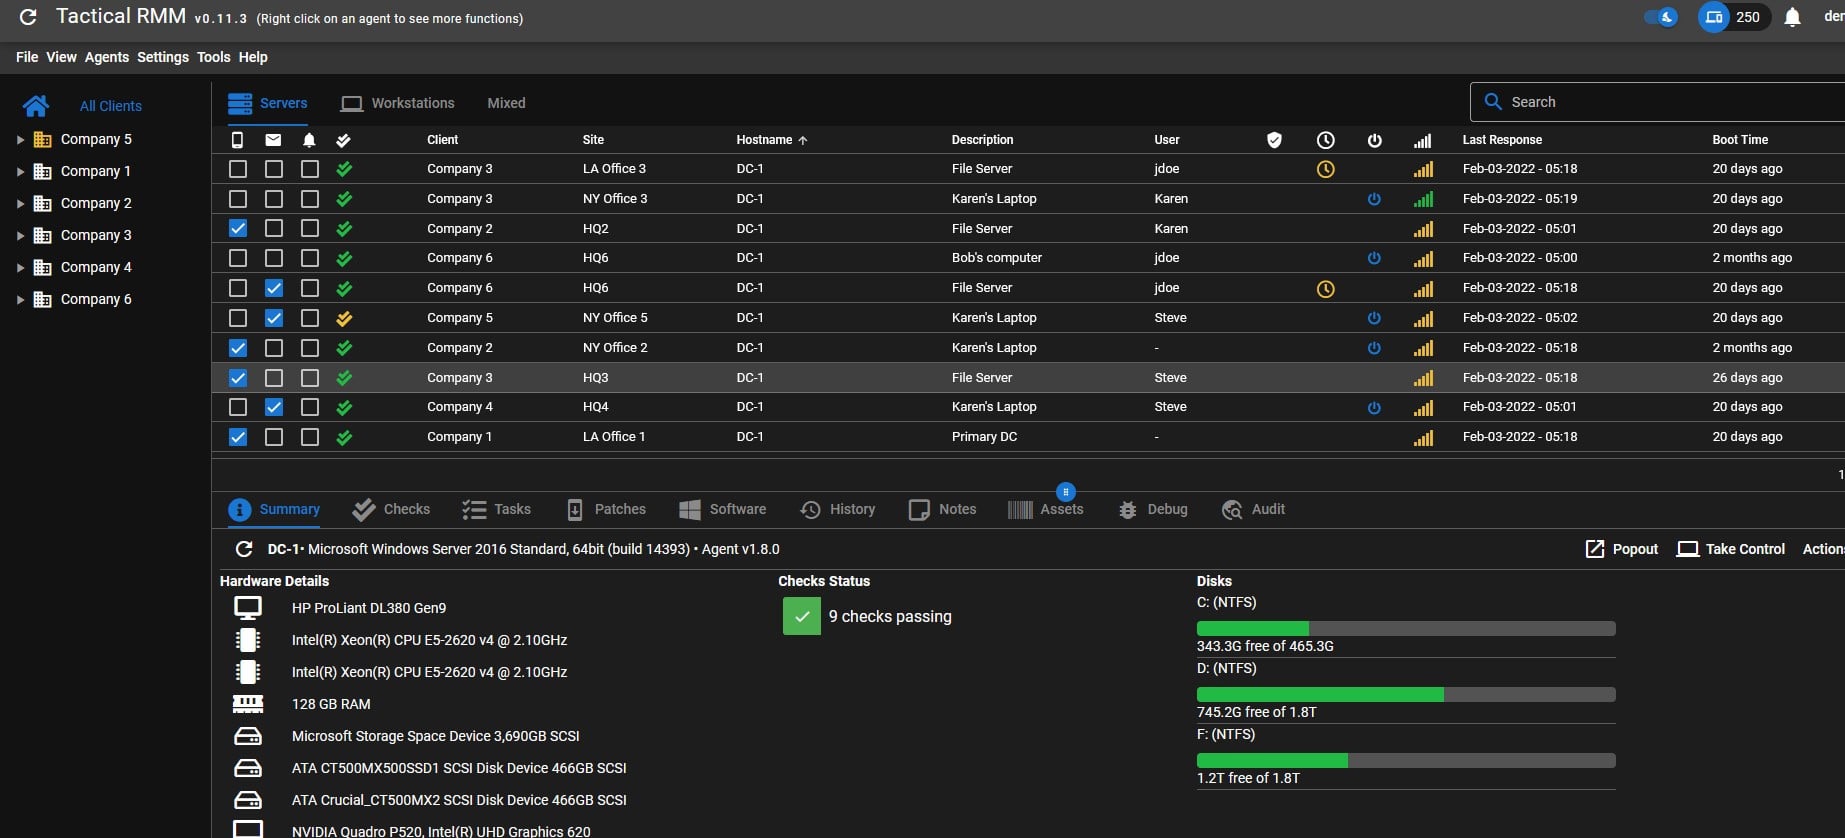The height and width of the screenshot is (838, 1845).
Task: Click the green checks icon in HQ2 row
Action: (x=344, y=229)
